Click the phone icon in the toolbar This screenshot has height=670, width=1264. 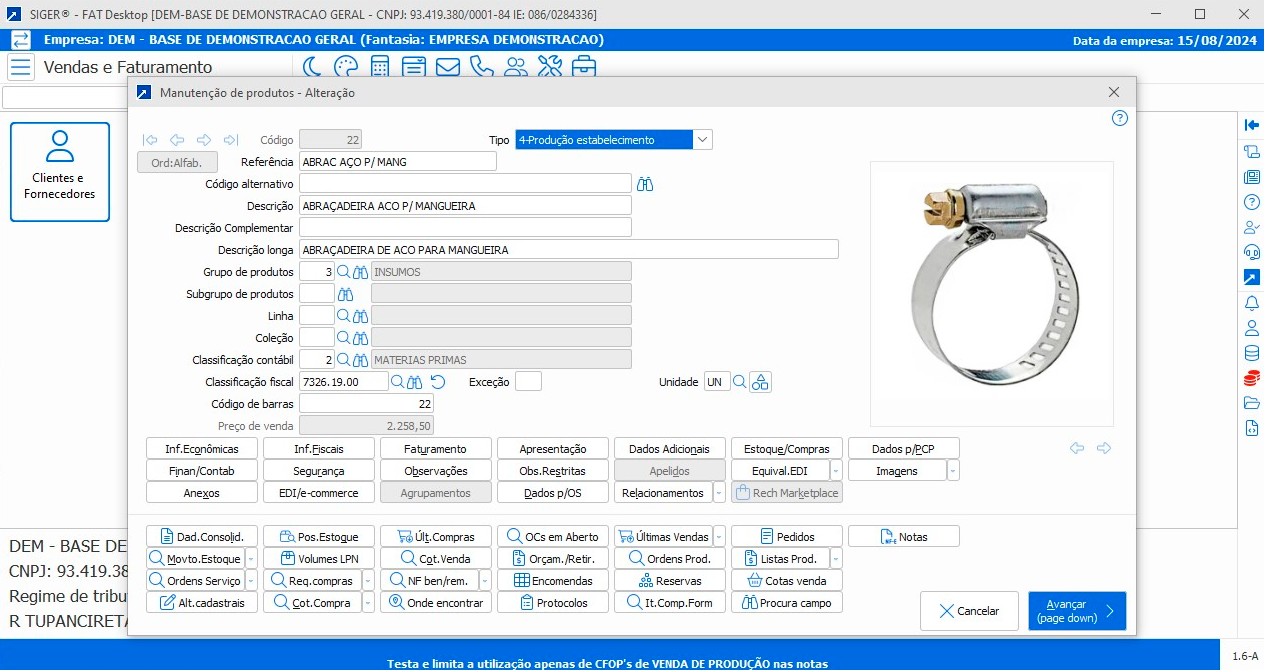point(482,67)
